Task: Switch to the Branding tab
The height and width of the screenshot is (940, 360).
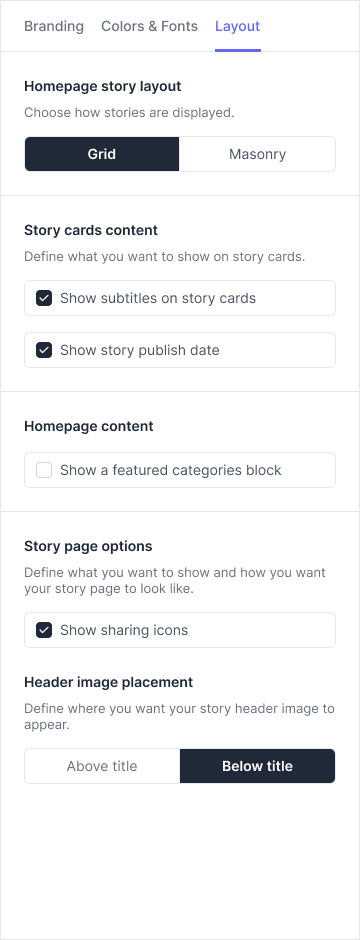Action: [54, 26]
